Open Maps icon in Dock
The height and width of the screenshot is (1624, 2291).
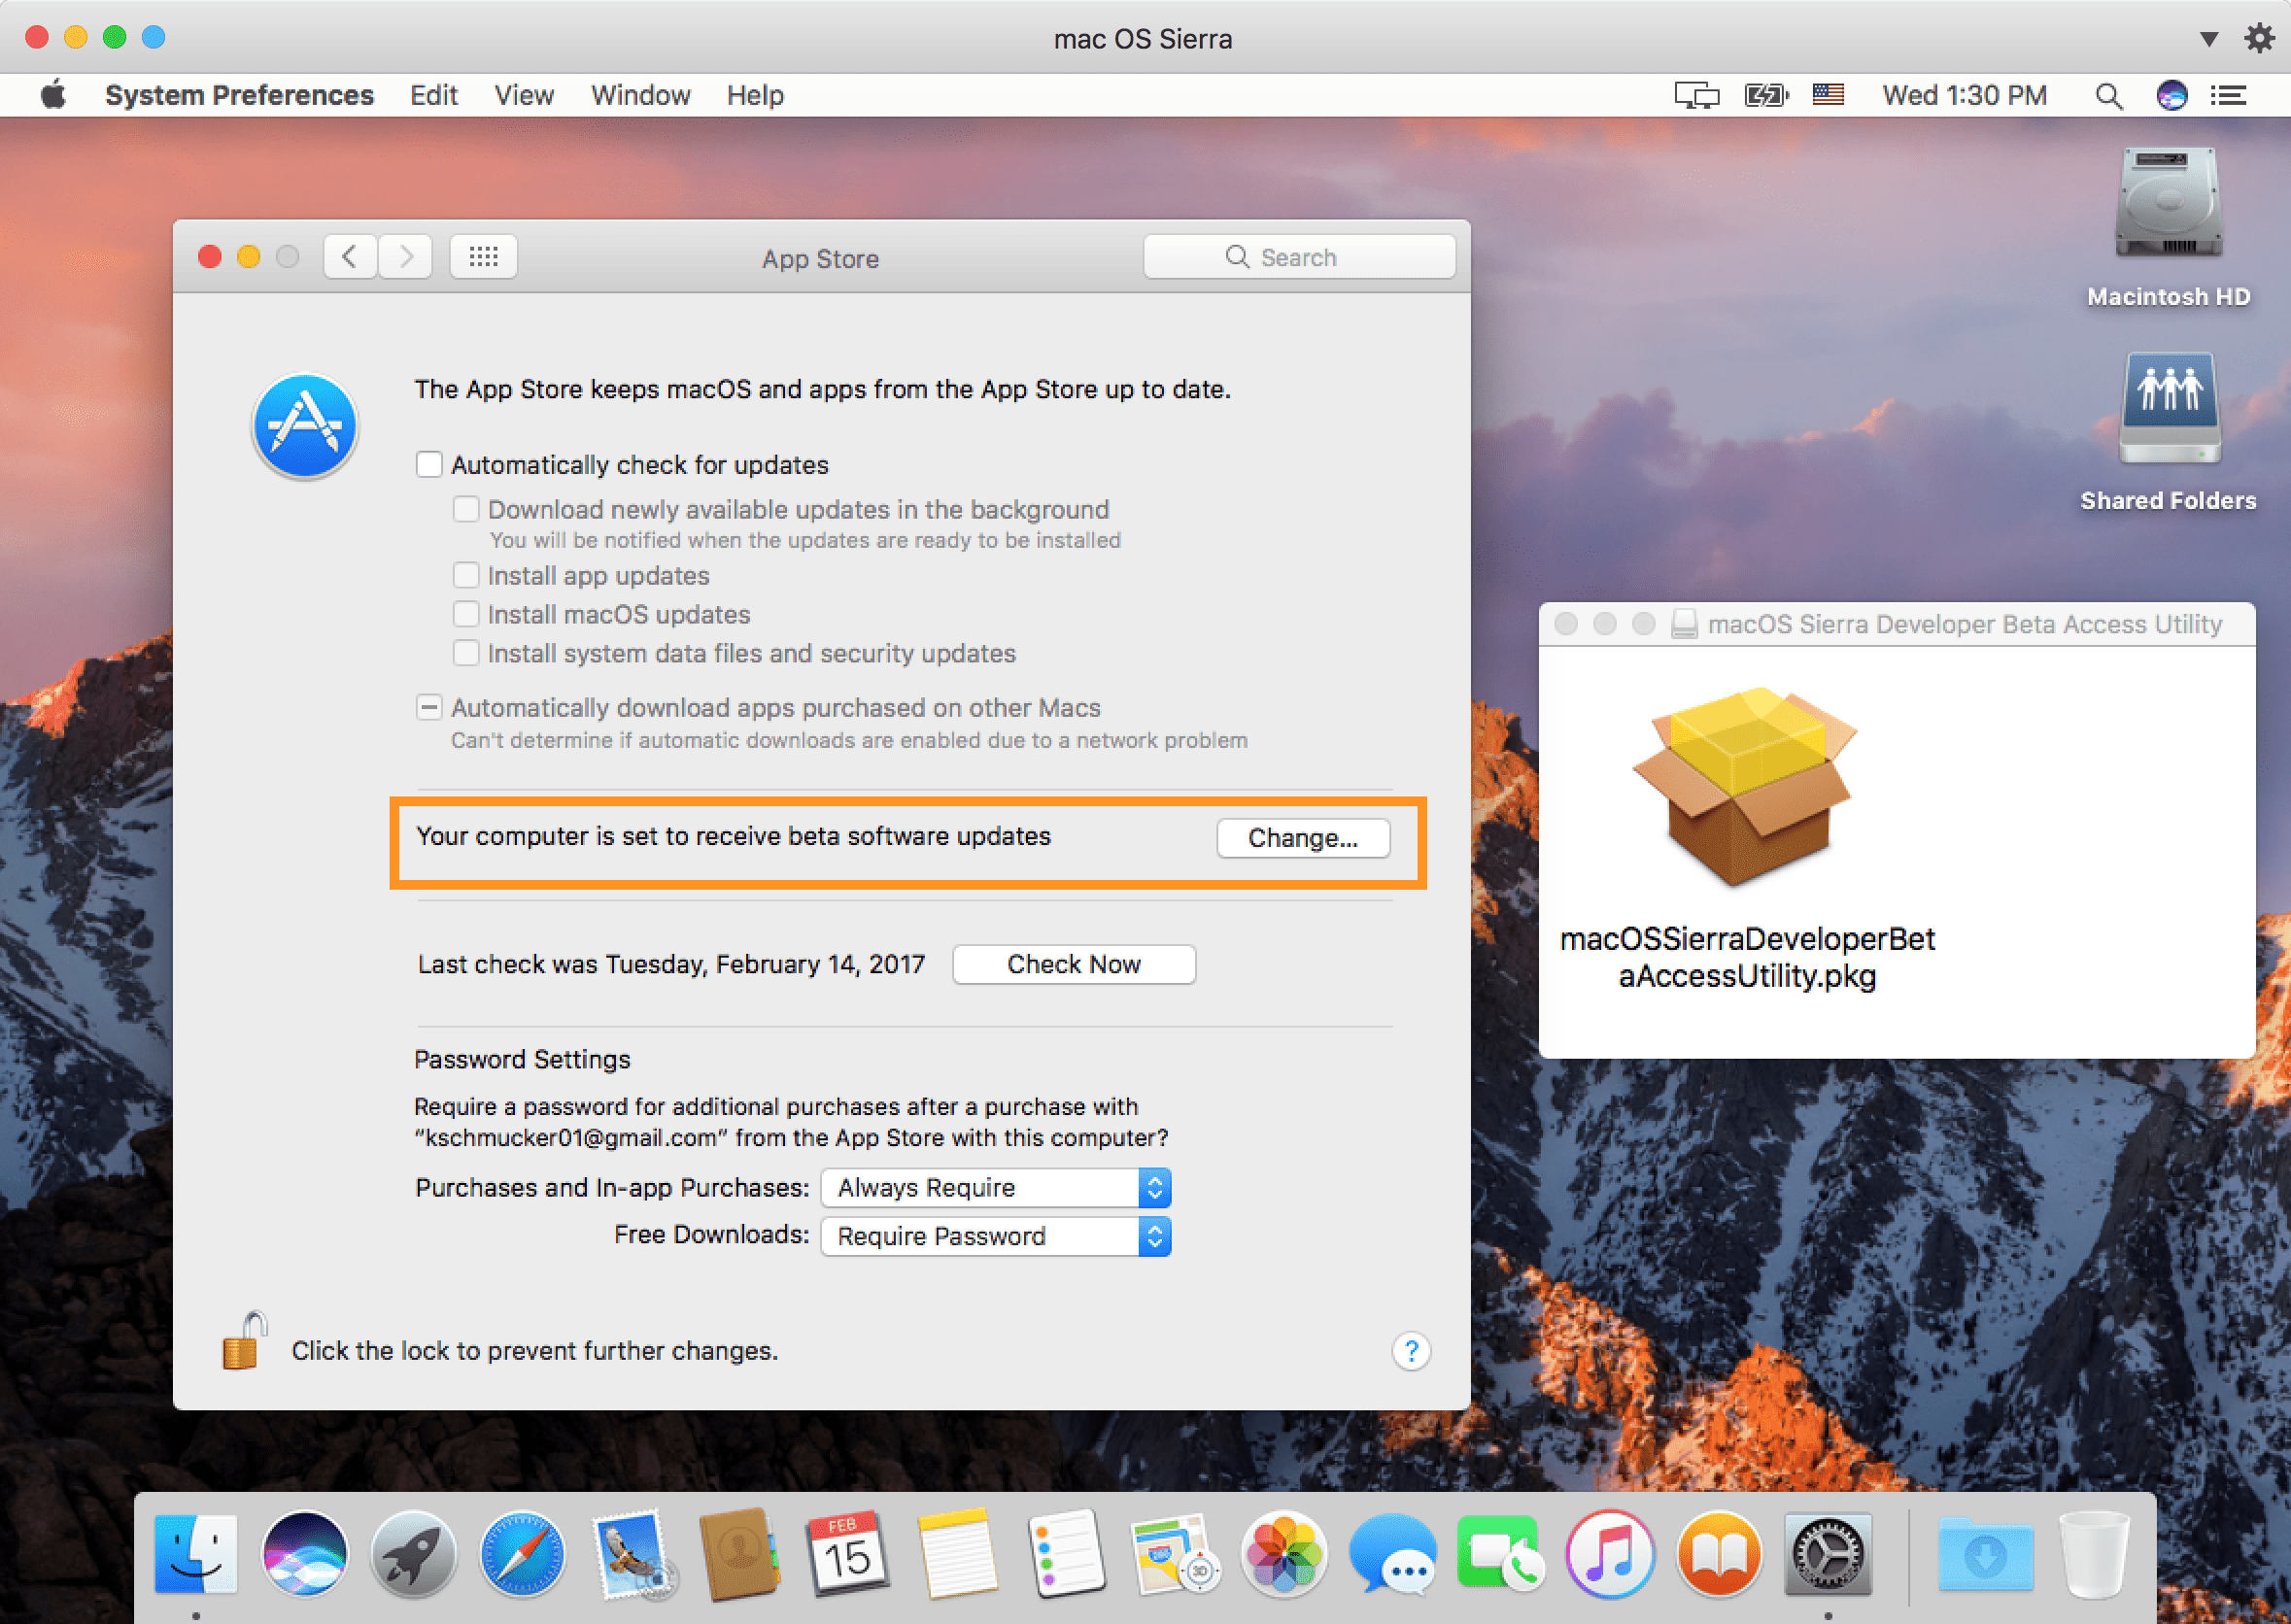(x=1174, y=1554)
